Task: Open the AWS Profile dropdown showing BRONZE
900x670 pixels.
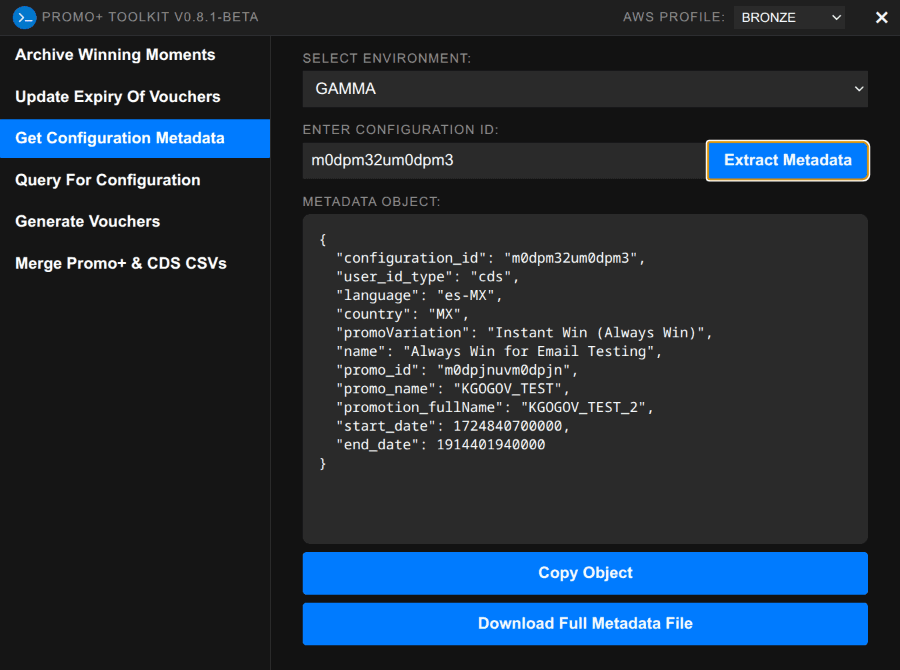Action: coord(789,17)
